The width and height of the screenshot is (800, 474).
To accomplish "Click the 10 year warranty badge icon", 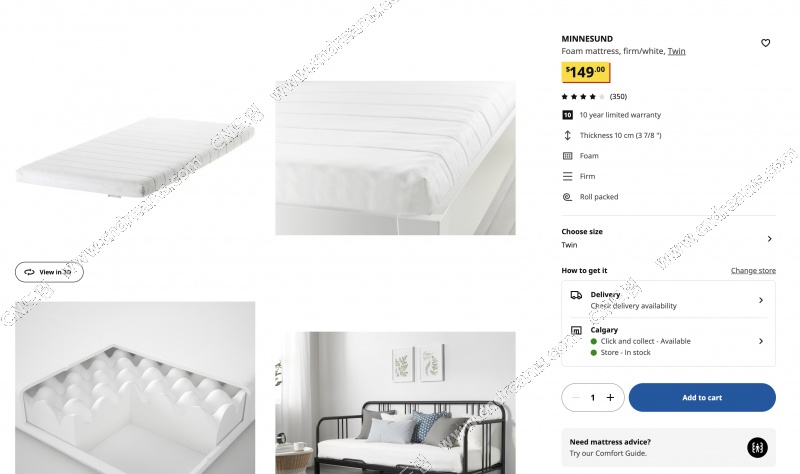I will point(567,115).
